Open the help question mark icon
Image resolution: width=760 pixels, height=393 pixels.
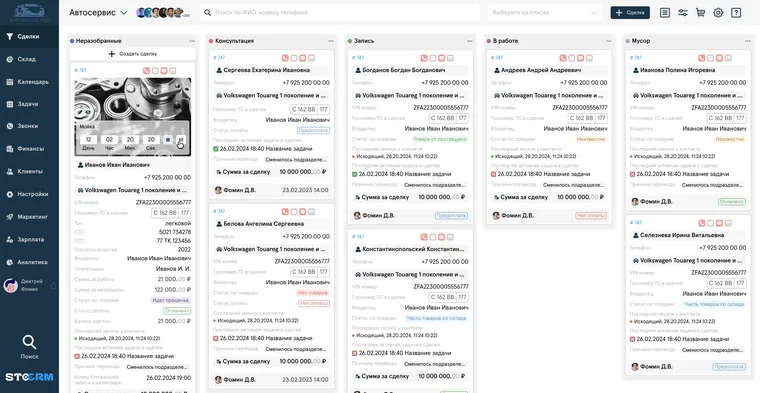point(736,13)
